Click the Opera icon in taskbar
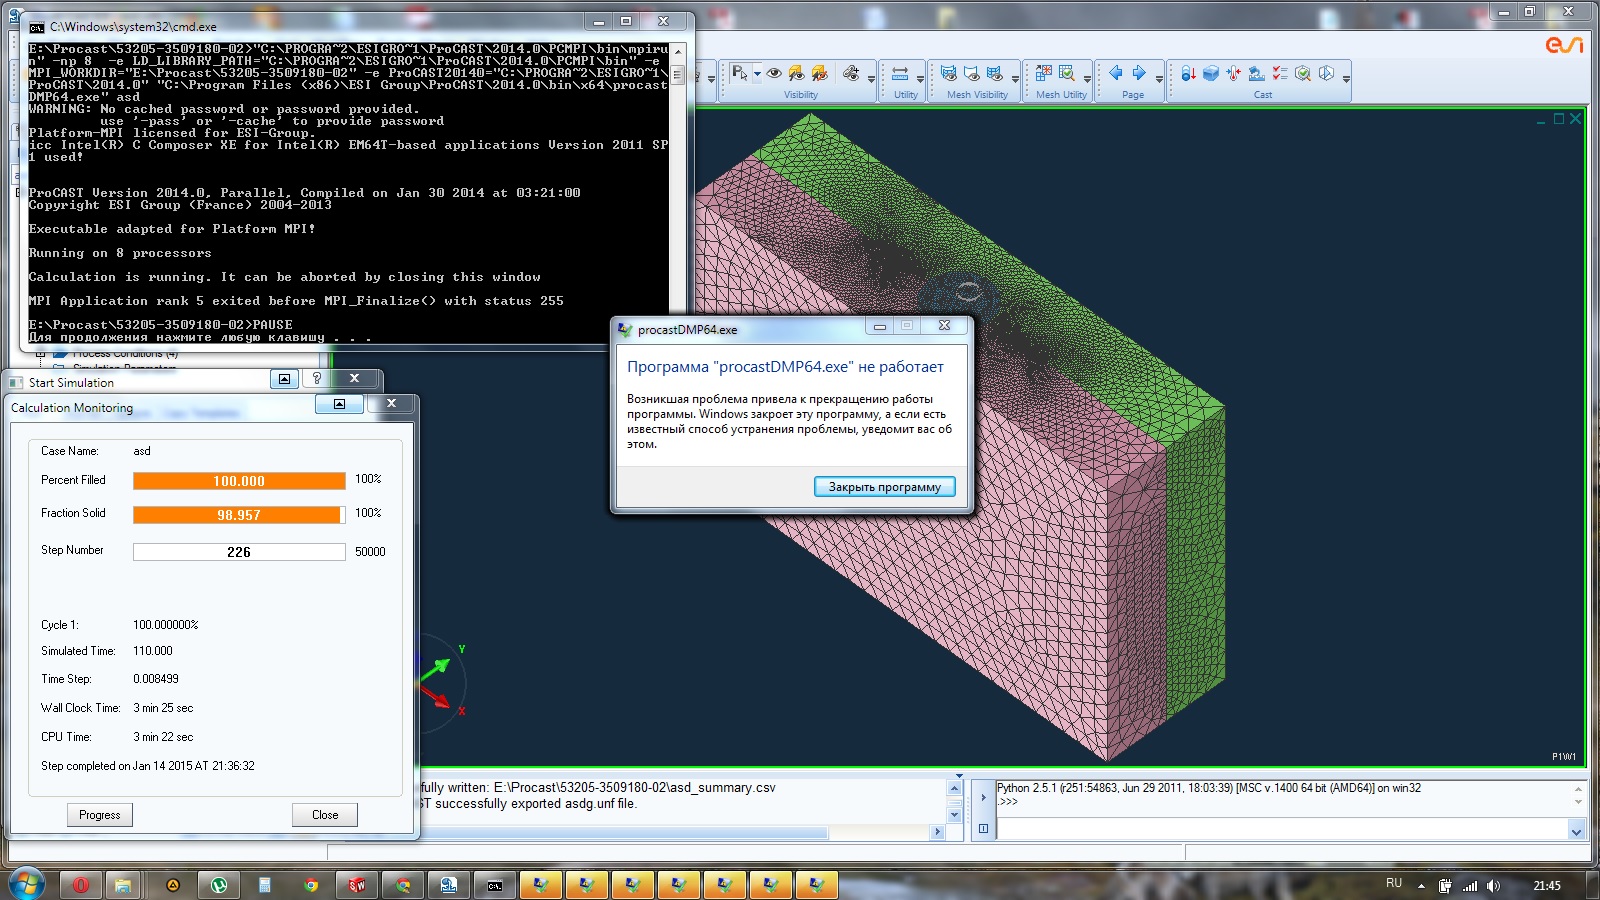Screen dimensions: 1600x900 pyautogui.click(x=81, y=885)
